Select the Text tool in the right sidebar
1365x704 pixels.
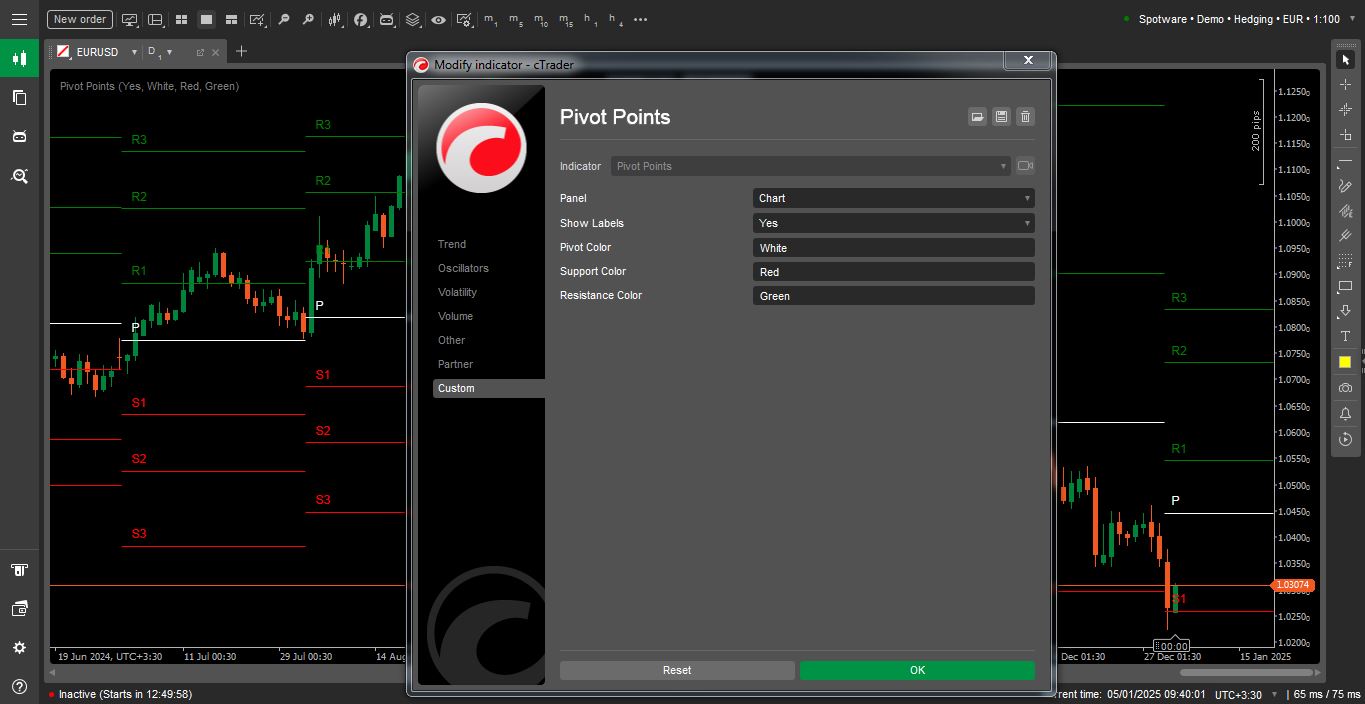point(1345,334)
